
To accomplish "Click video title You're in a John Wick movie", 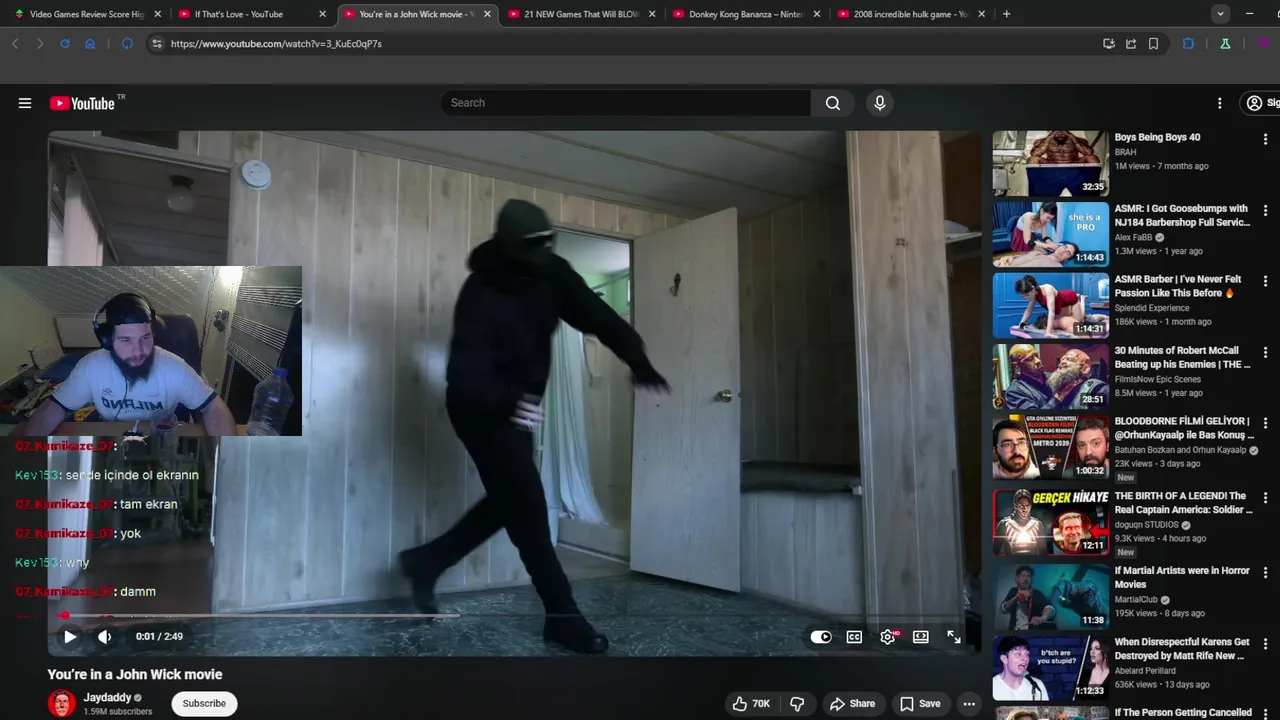I will coord(135,675).
